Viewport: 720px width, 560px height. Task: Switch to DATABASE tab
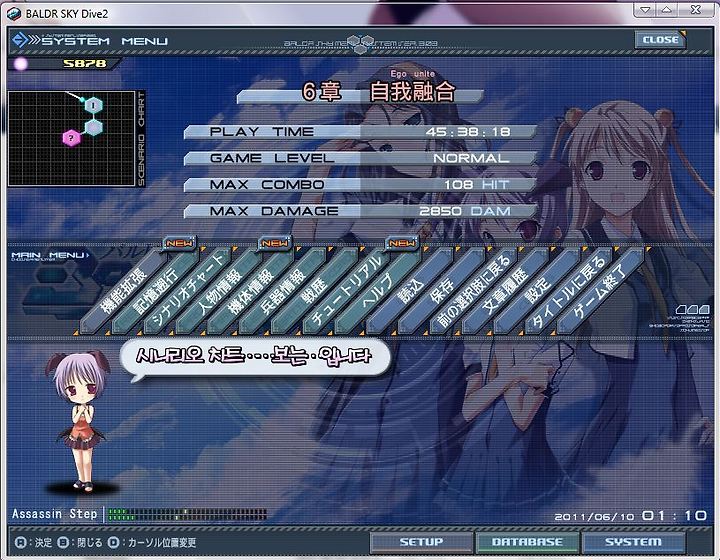pos(527,542)
